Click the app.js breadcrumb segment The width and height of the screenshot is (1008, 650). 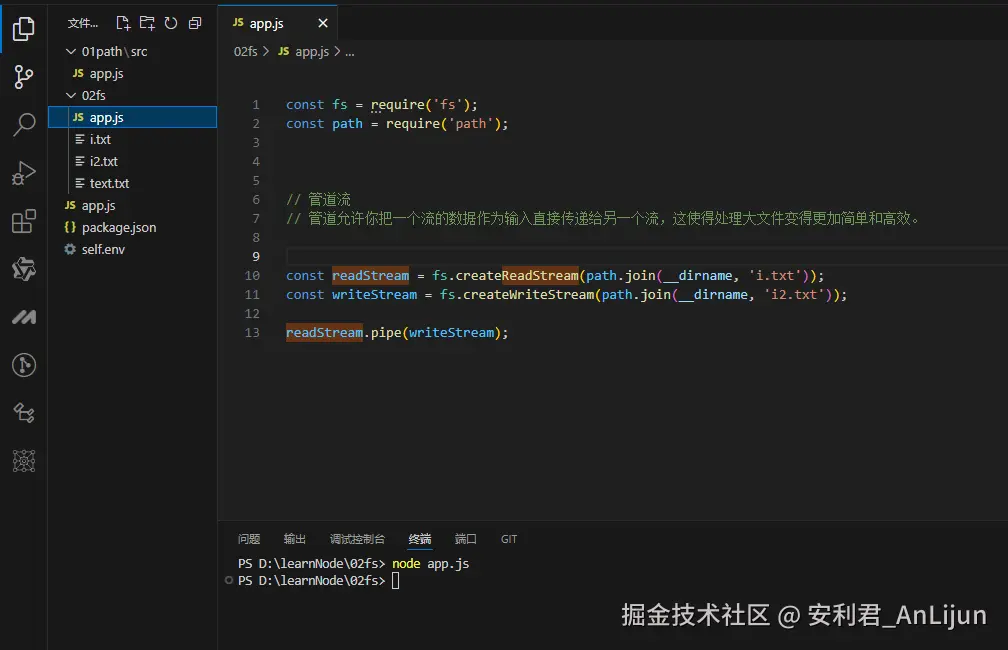click(304, 51)
